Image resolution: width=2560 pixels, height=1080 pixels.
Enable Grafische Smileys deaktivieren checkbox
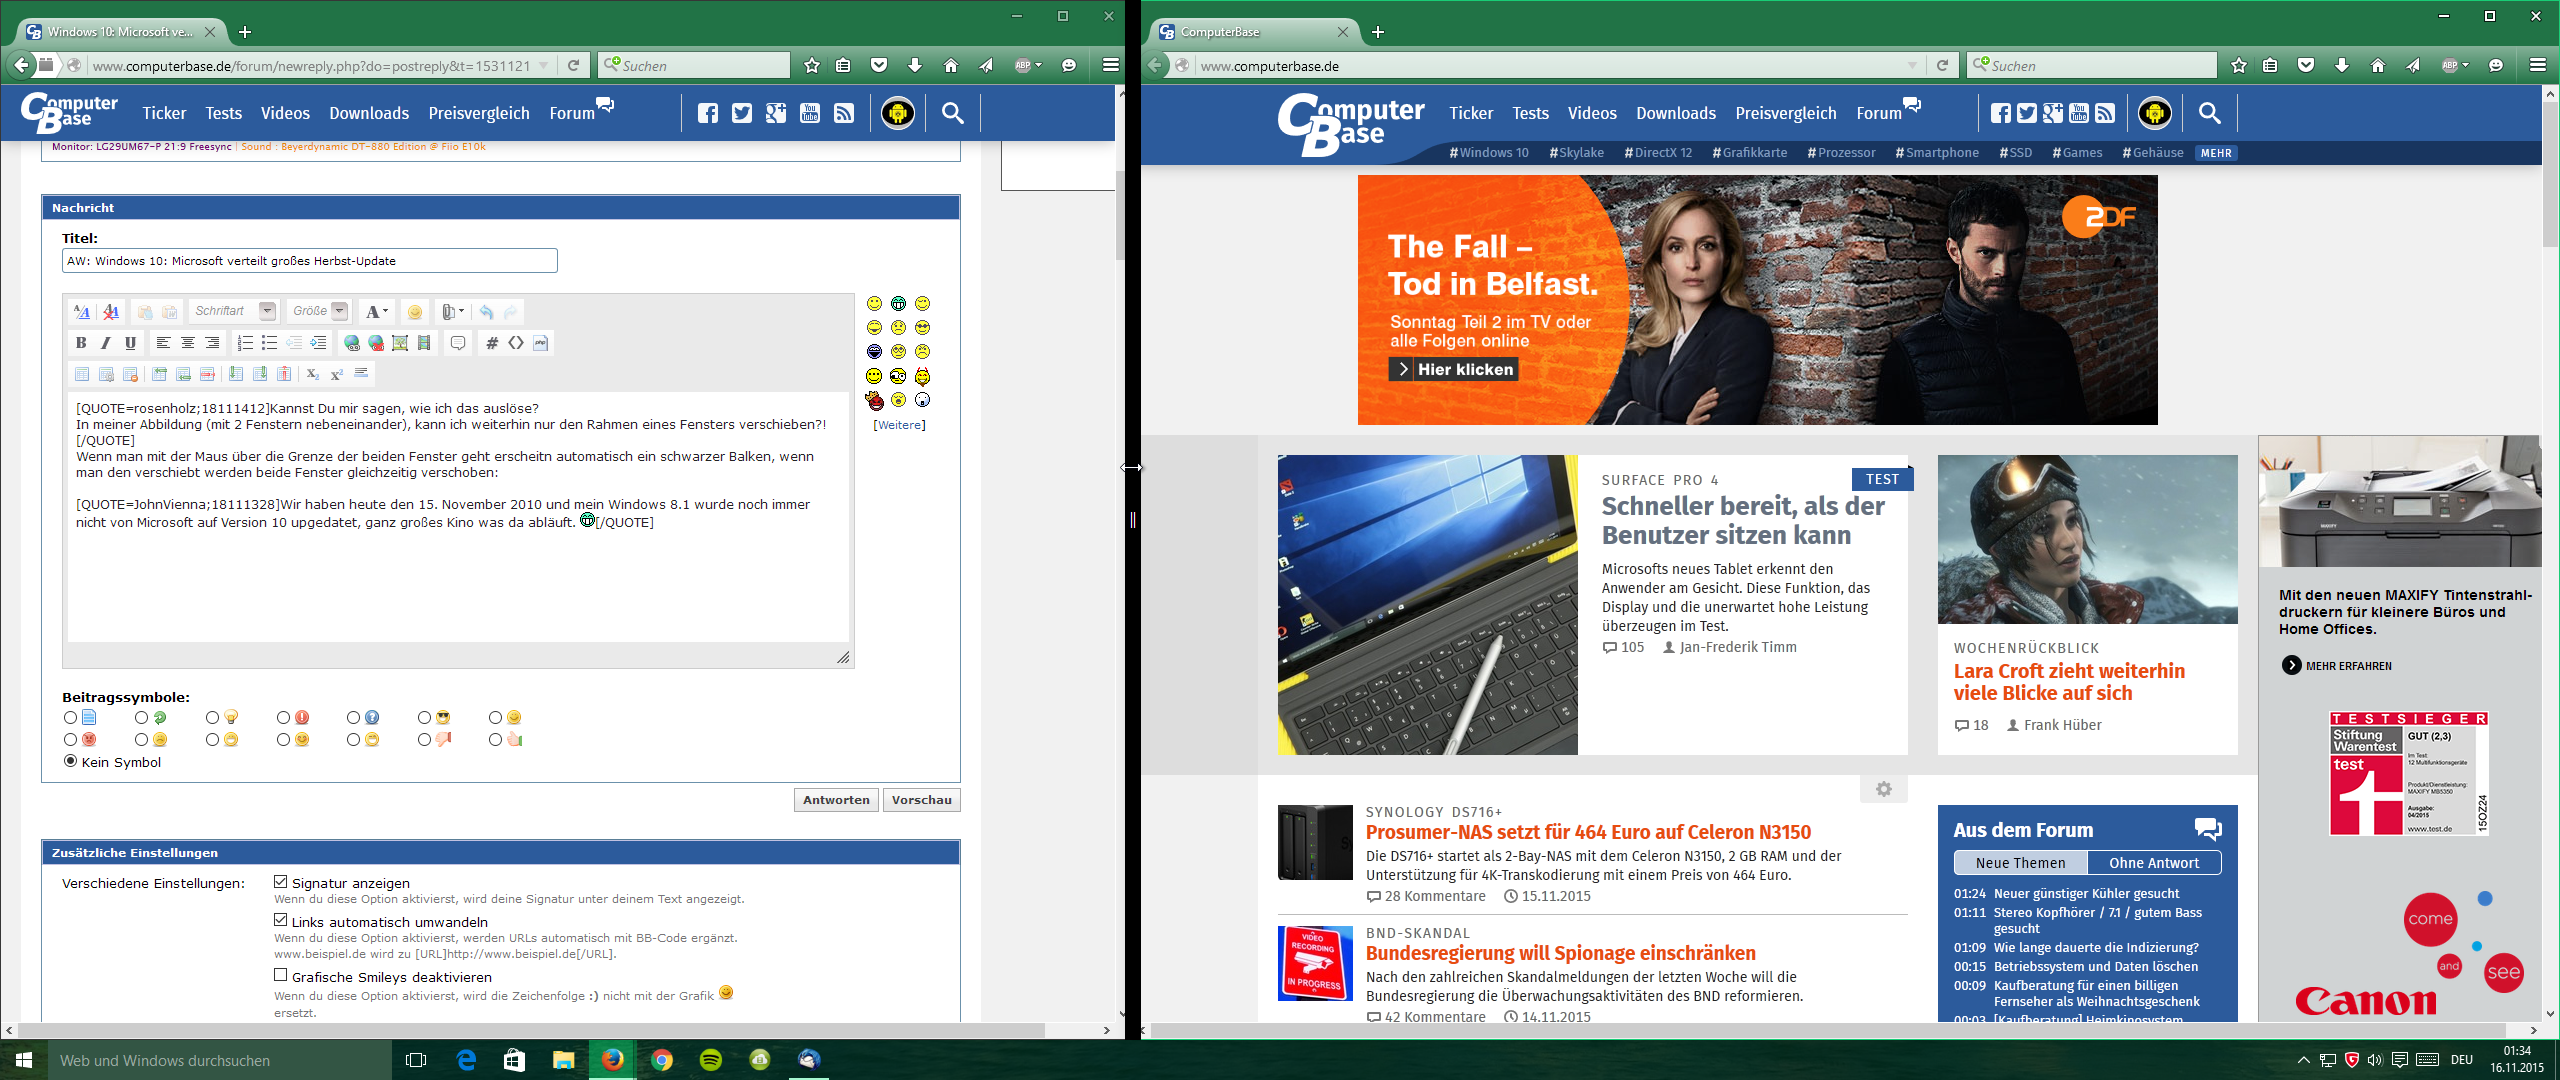(x=281, y=975)
